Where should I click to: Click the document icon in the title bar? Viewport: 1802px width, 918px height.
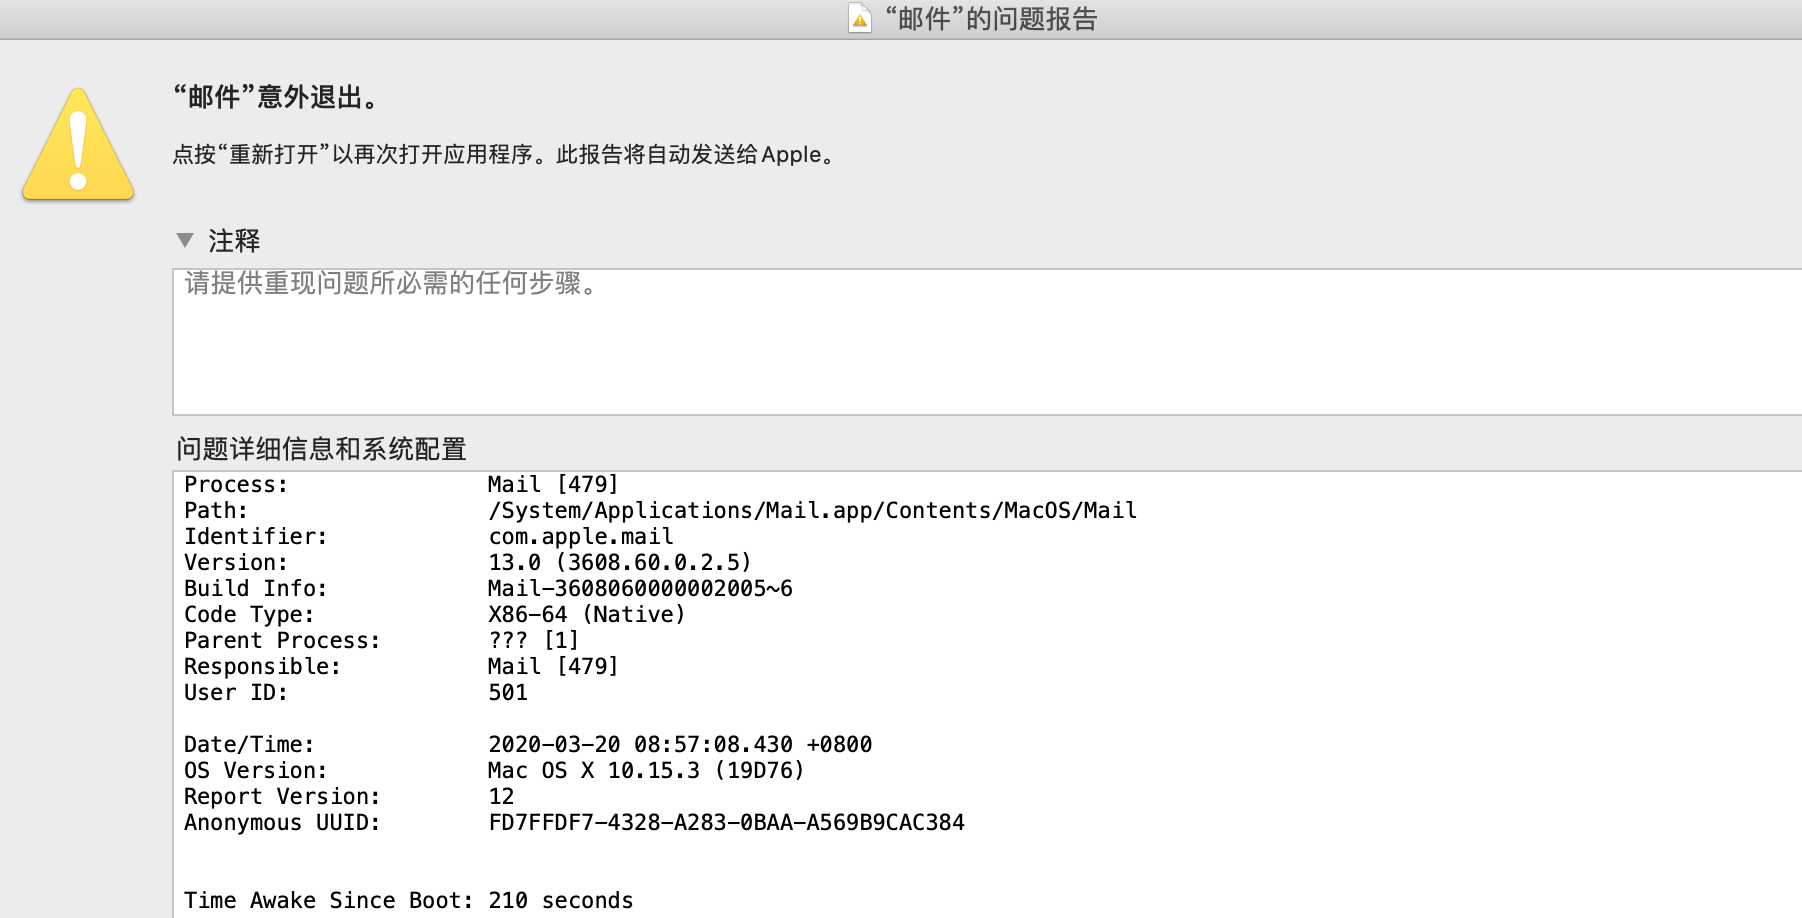pos(860,18)
